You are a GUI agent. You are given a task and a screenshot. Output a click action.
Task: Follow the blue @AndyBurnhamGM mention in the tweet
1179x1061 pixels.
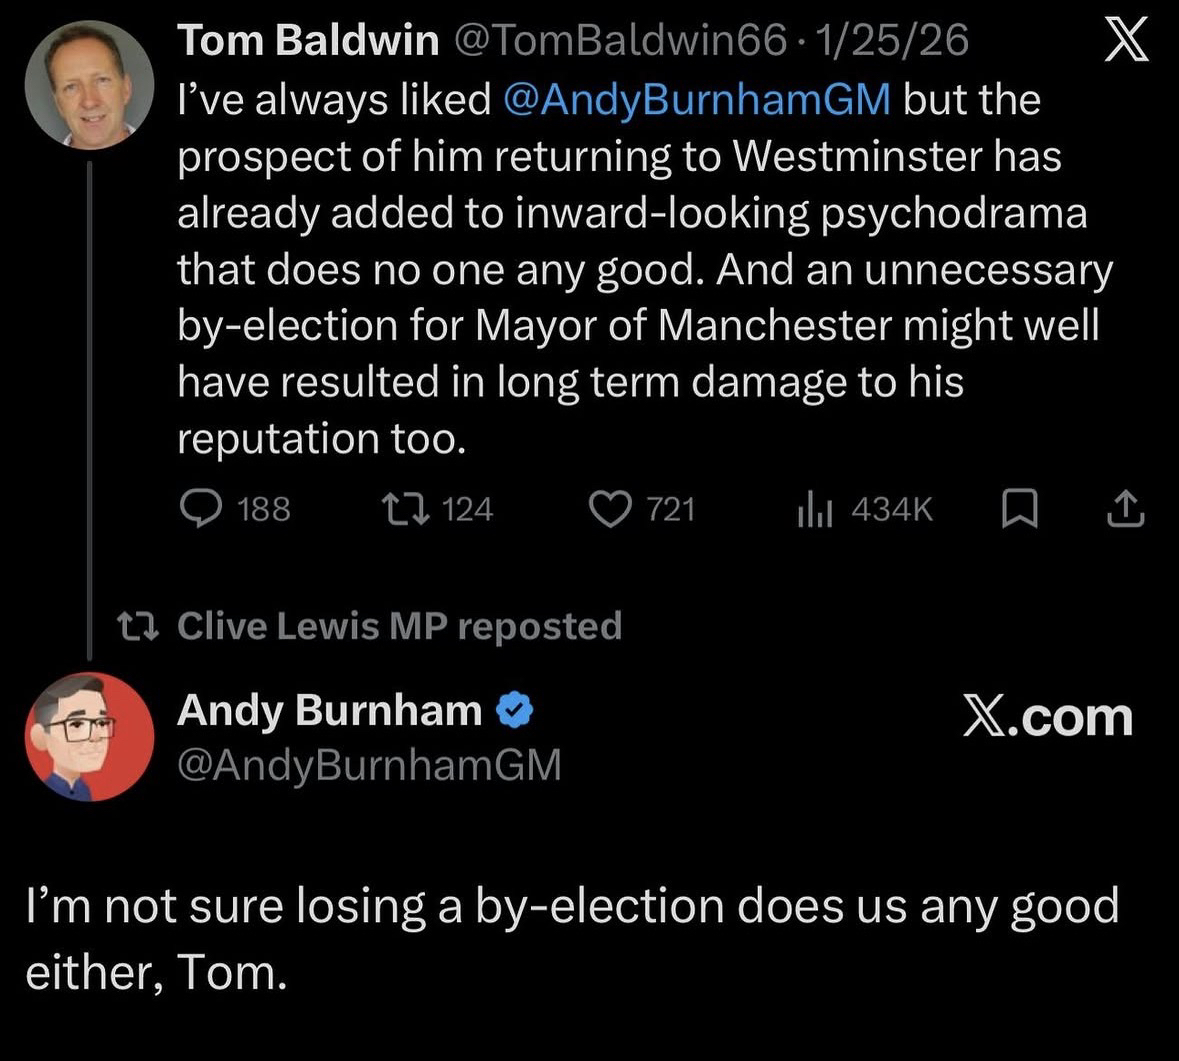click(x=698, y=100)
